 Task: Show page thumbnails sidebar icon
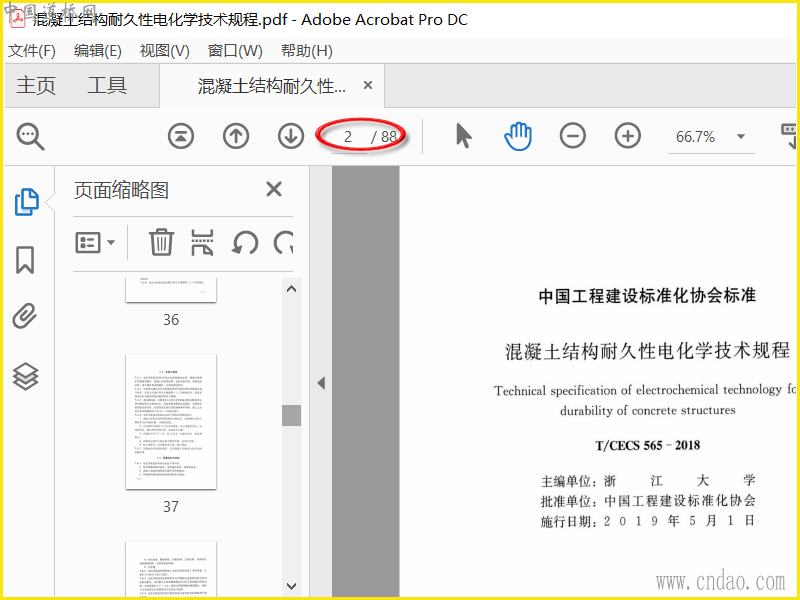26,202
